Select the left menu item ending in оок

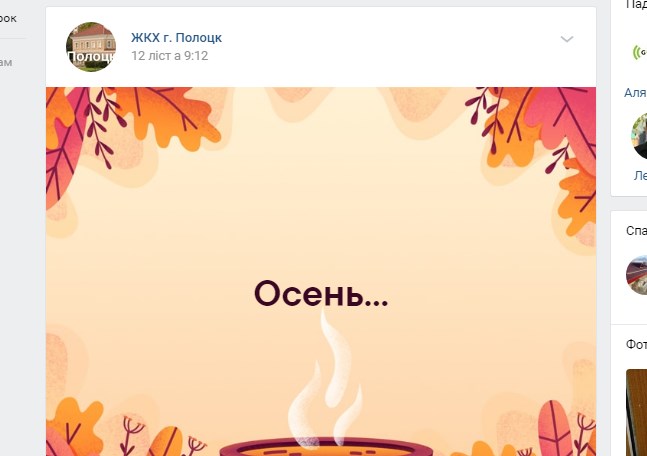[8, 18]
